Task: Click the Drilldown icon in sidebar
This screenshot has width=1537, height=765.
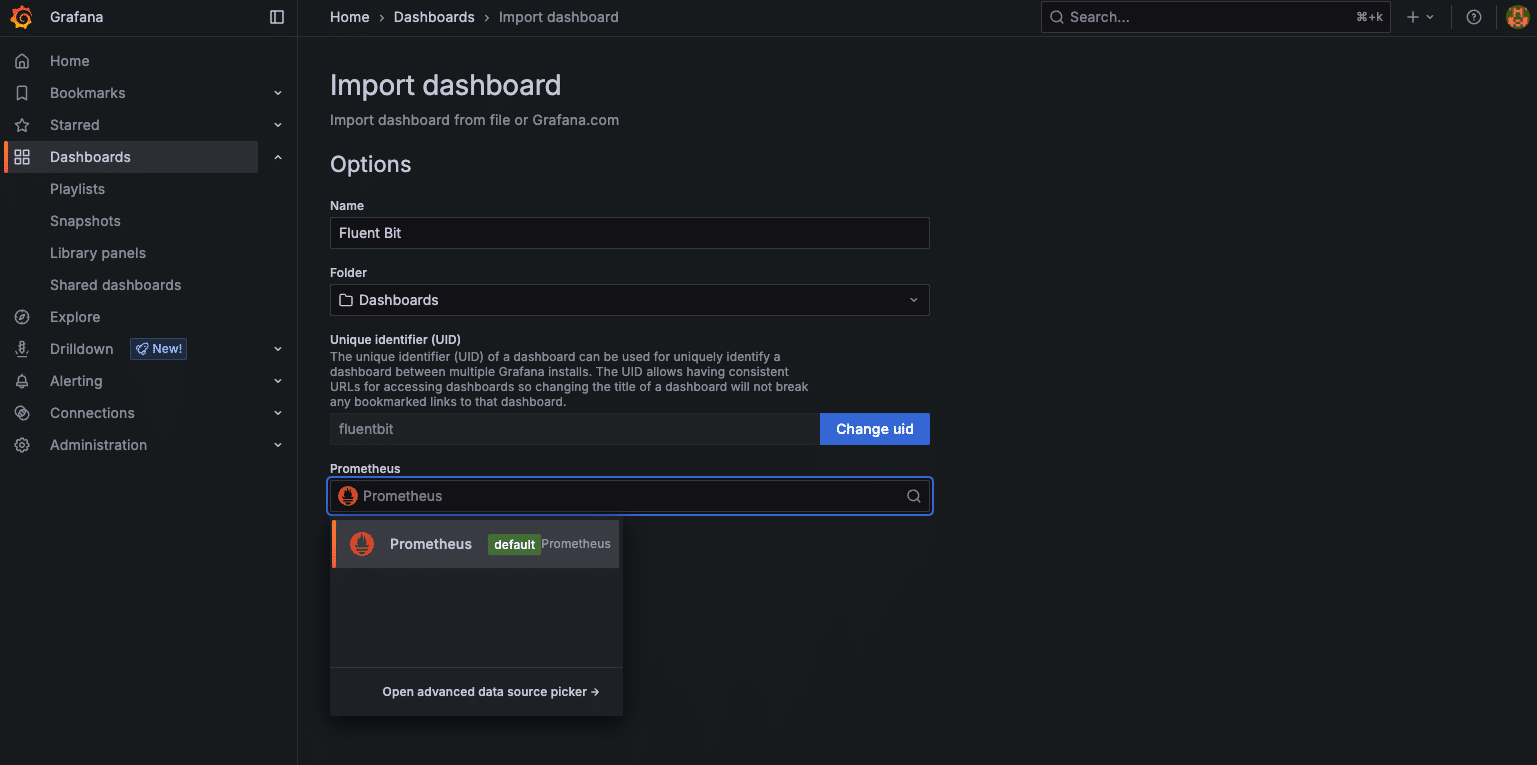Action: coord(22,349)
